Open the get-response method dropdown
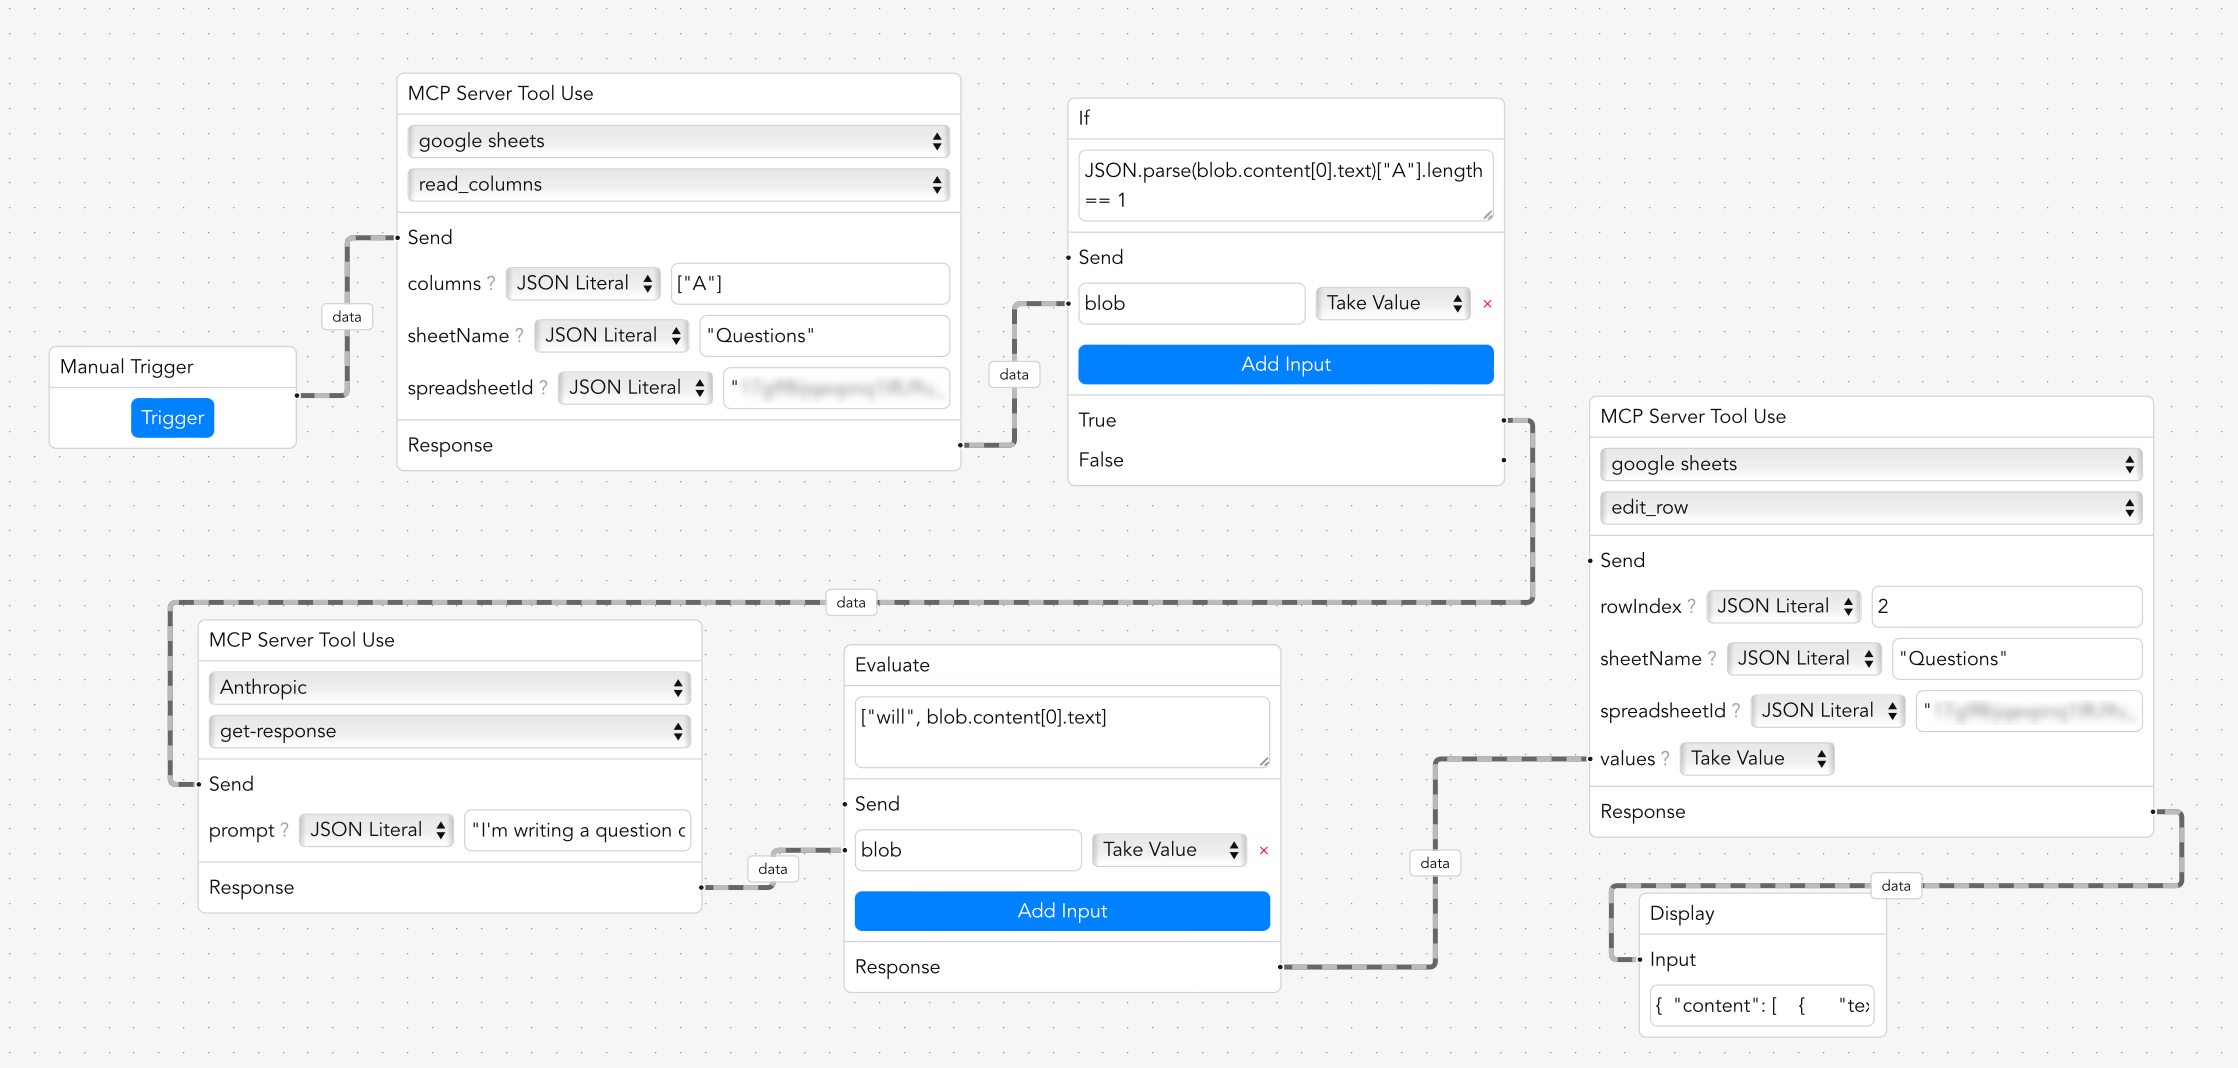 pos(448,731)
